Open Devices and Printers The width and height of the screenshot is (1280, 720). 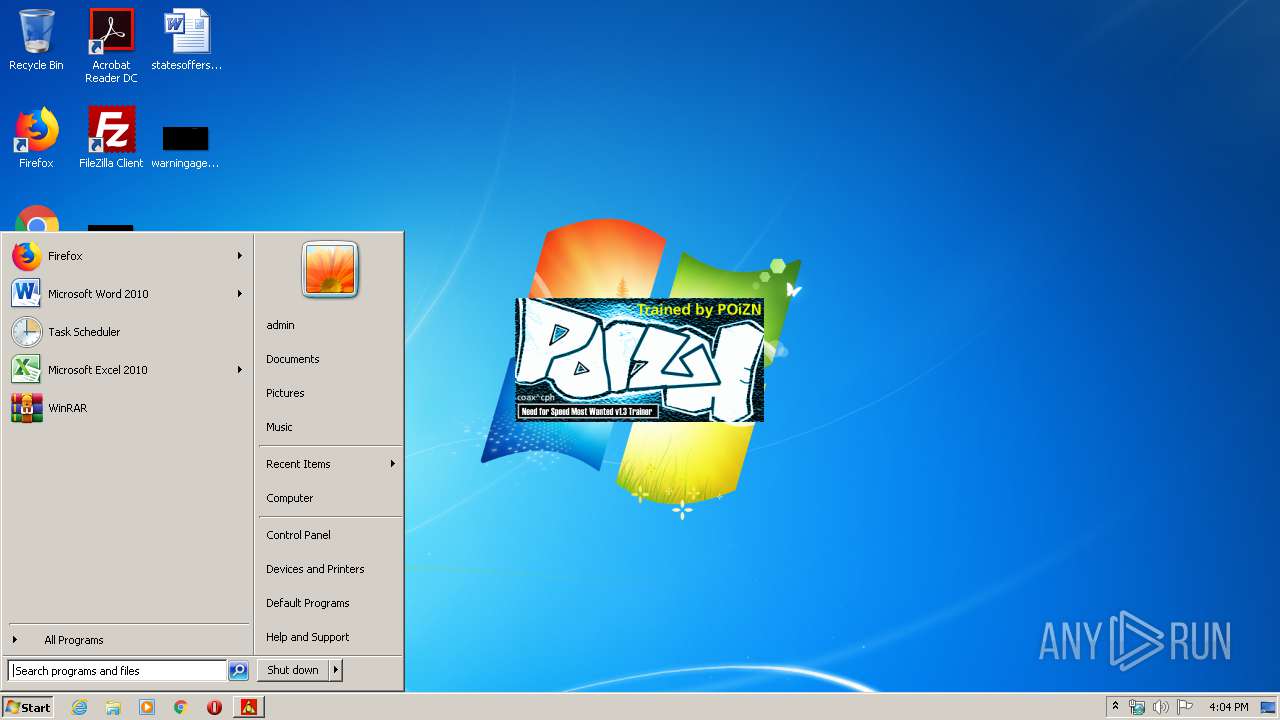[x=315, y=569]
